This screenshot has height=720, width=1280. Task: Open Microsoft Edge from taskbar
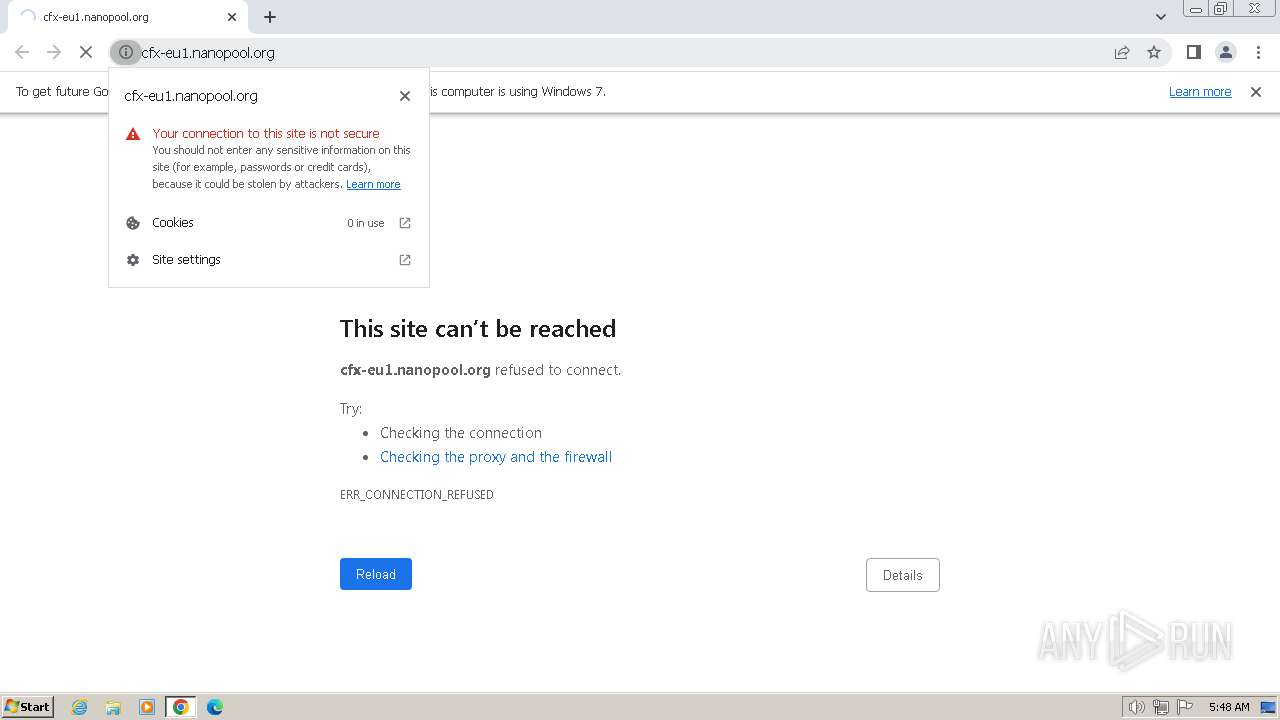point(215,707)
